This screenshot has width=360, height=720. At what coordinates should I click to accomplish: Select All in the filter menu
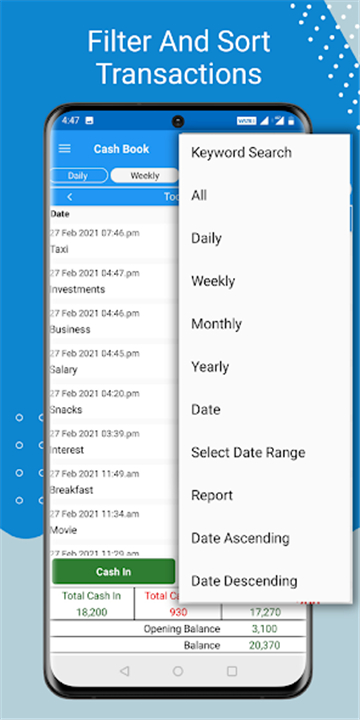tap(199, 196)
